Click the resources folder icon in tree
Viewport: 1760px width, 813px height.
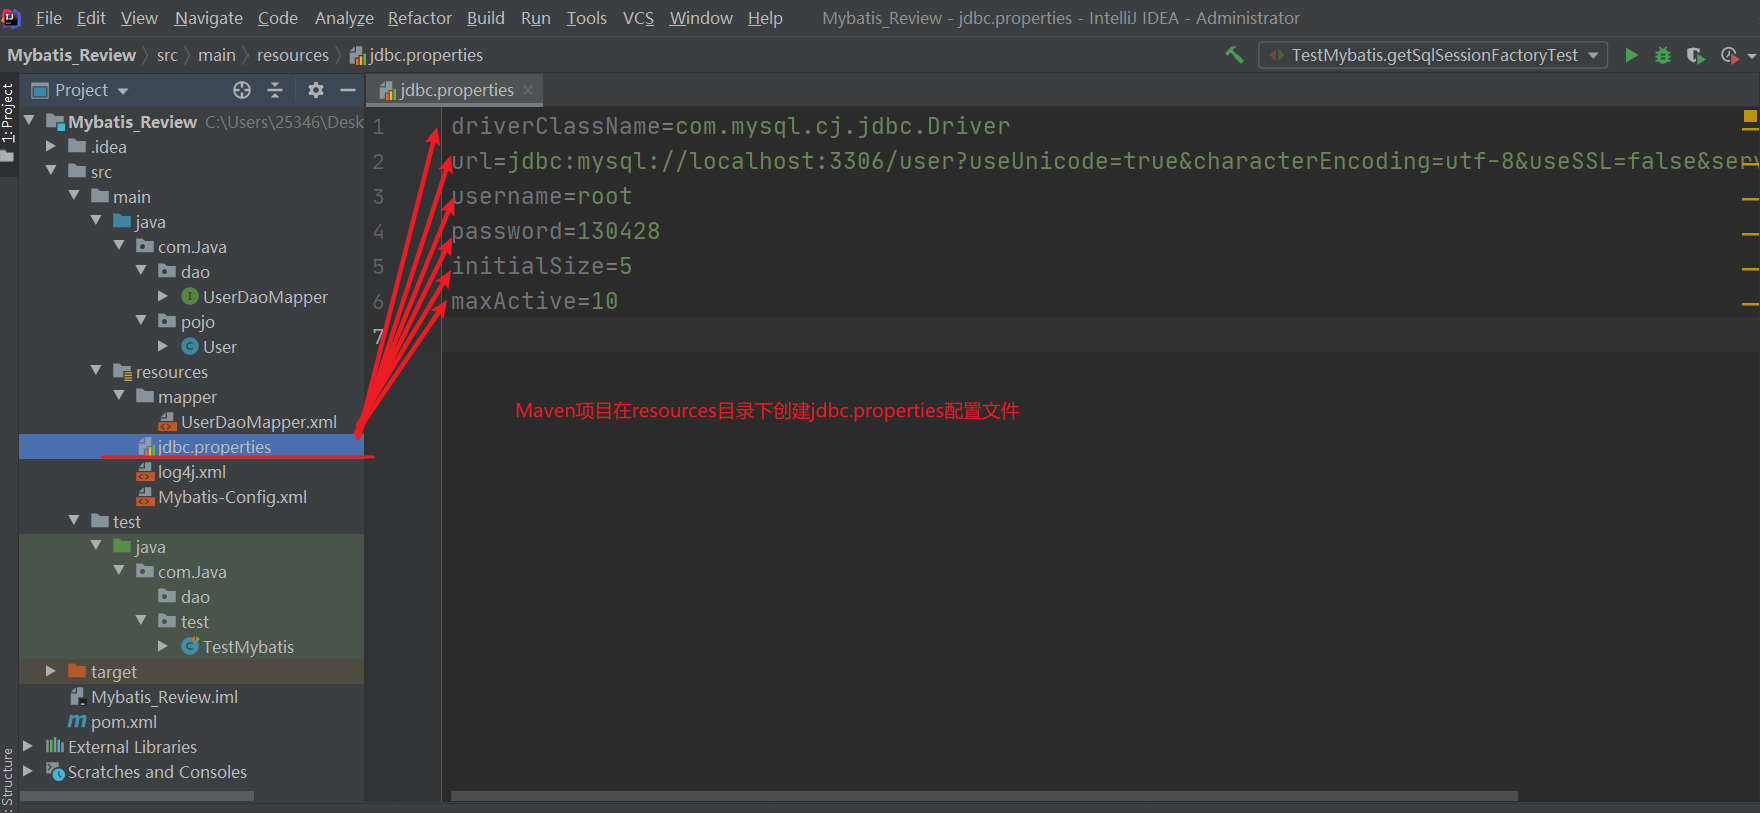pyautogui.click(x=122, y=371)
